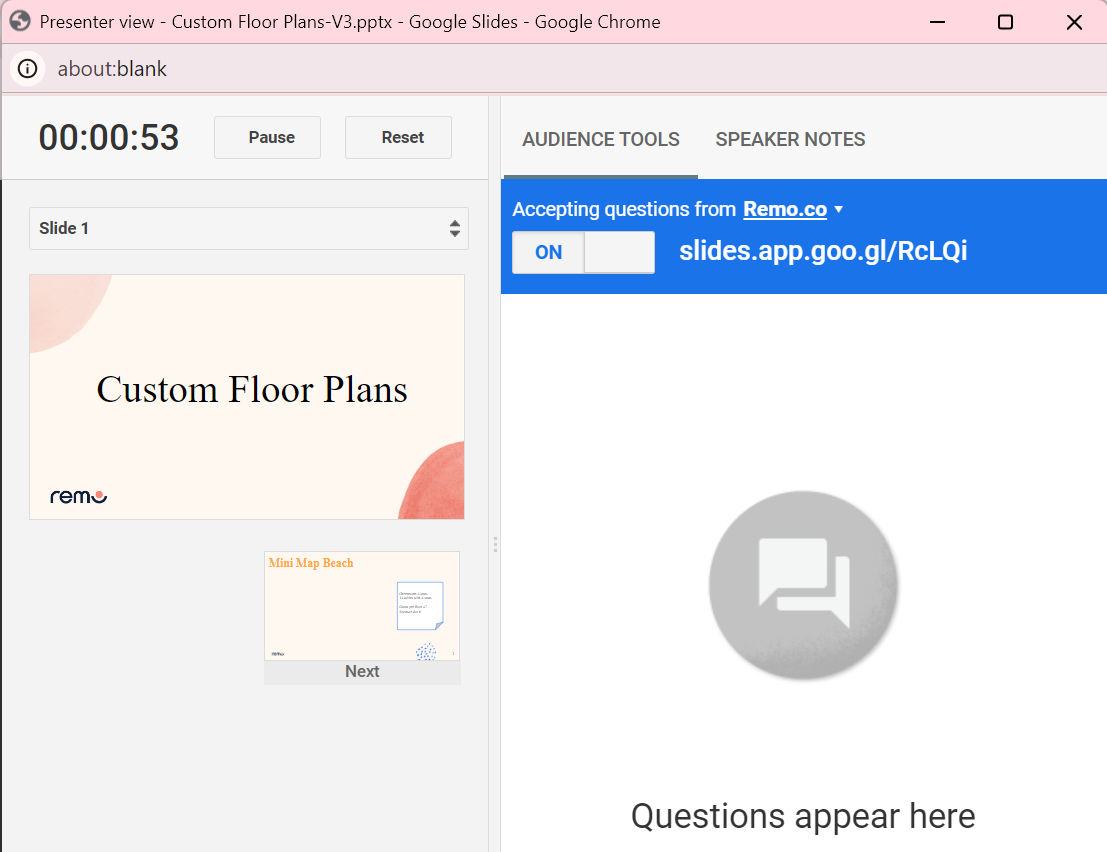
Task: Click the Next label under thumbnail
Action: [361, 671]
